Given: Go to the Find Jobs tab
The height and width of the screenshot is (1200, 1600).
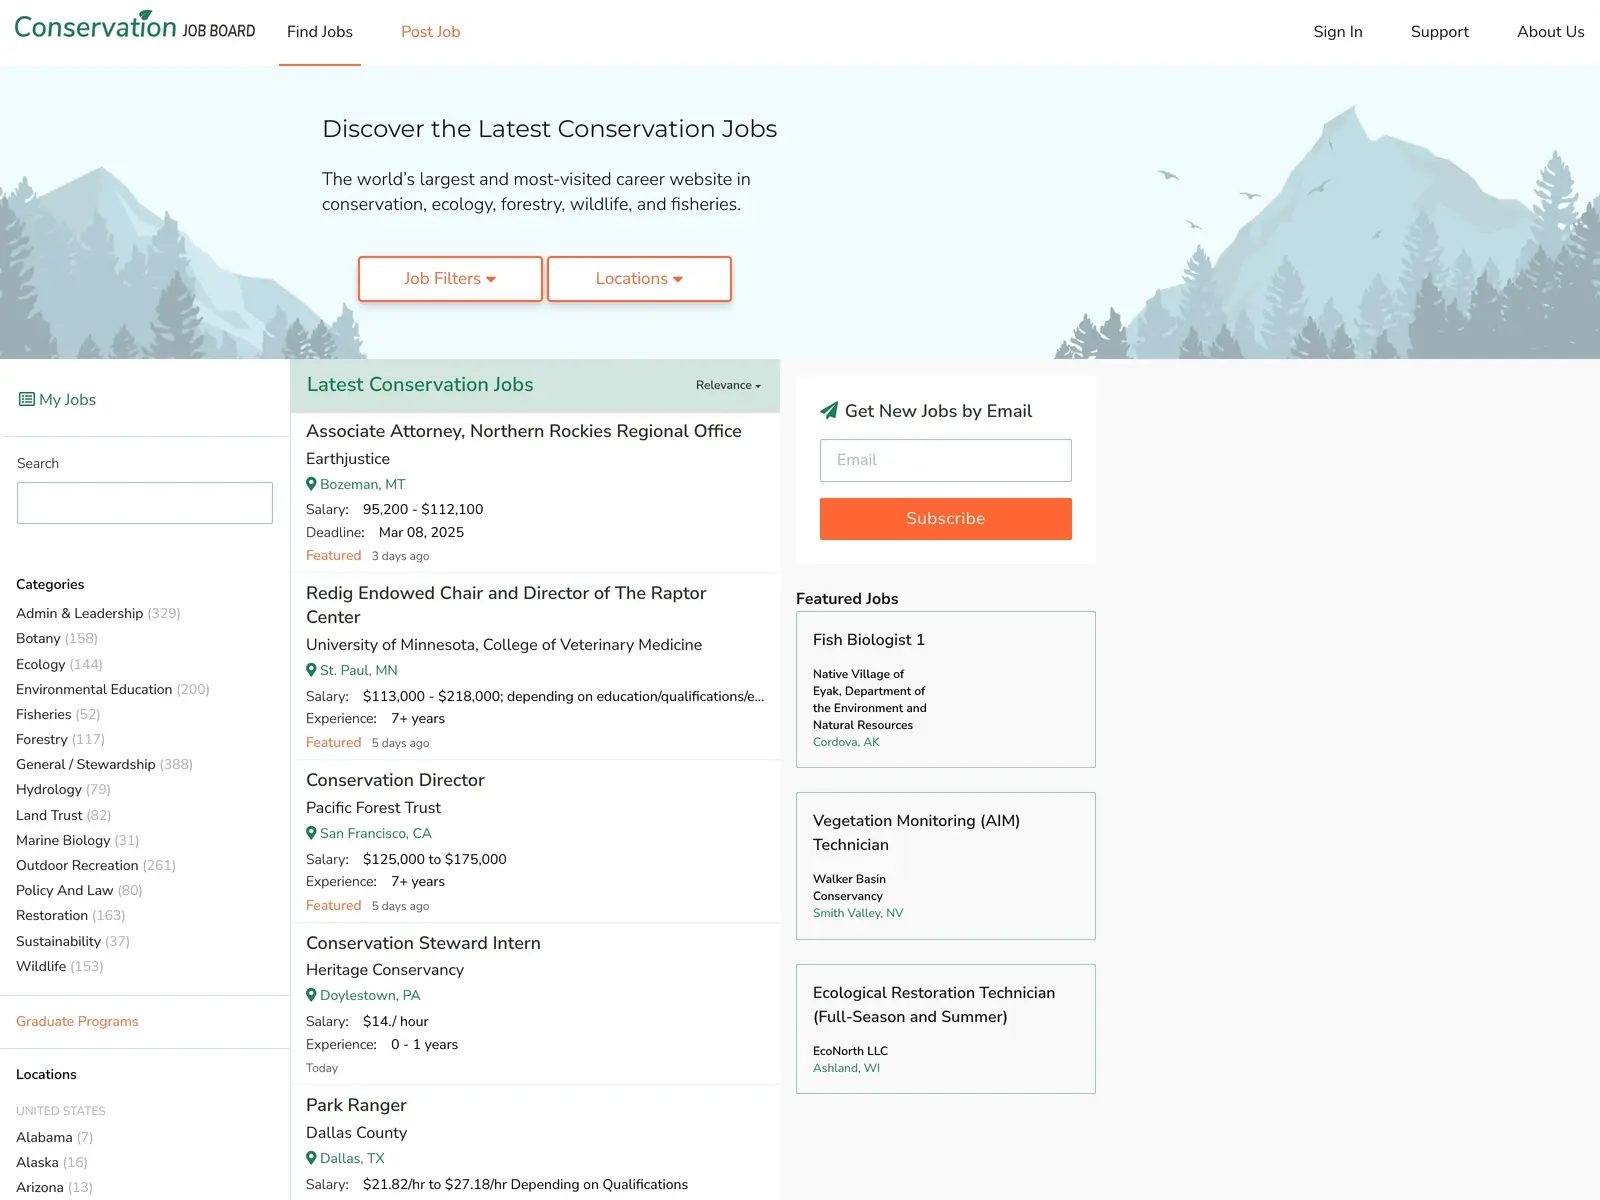Looking at the screenshot, I should [320, 32].
